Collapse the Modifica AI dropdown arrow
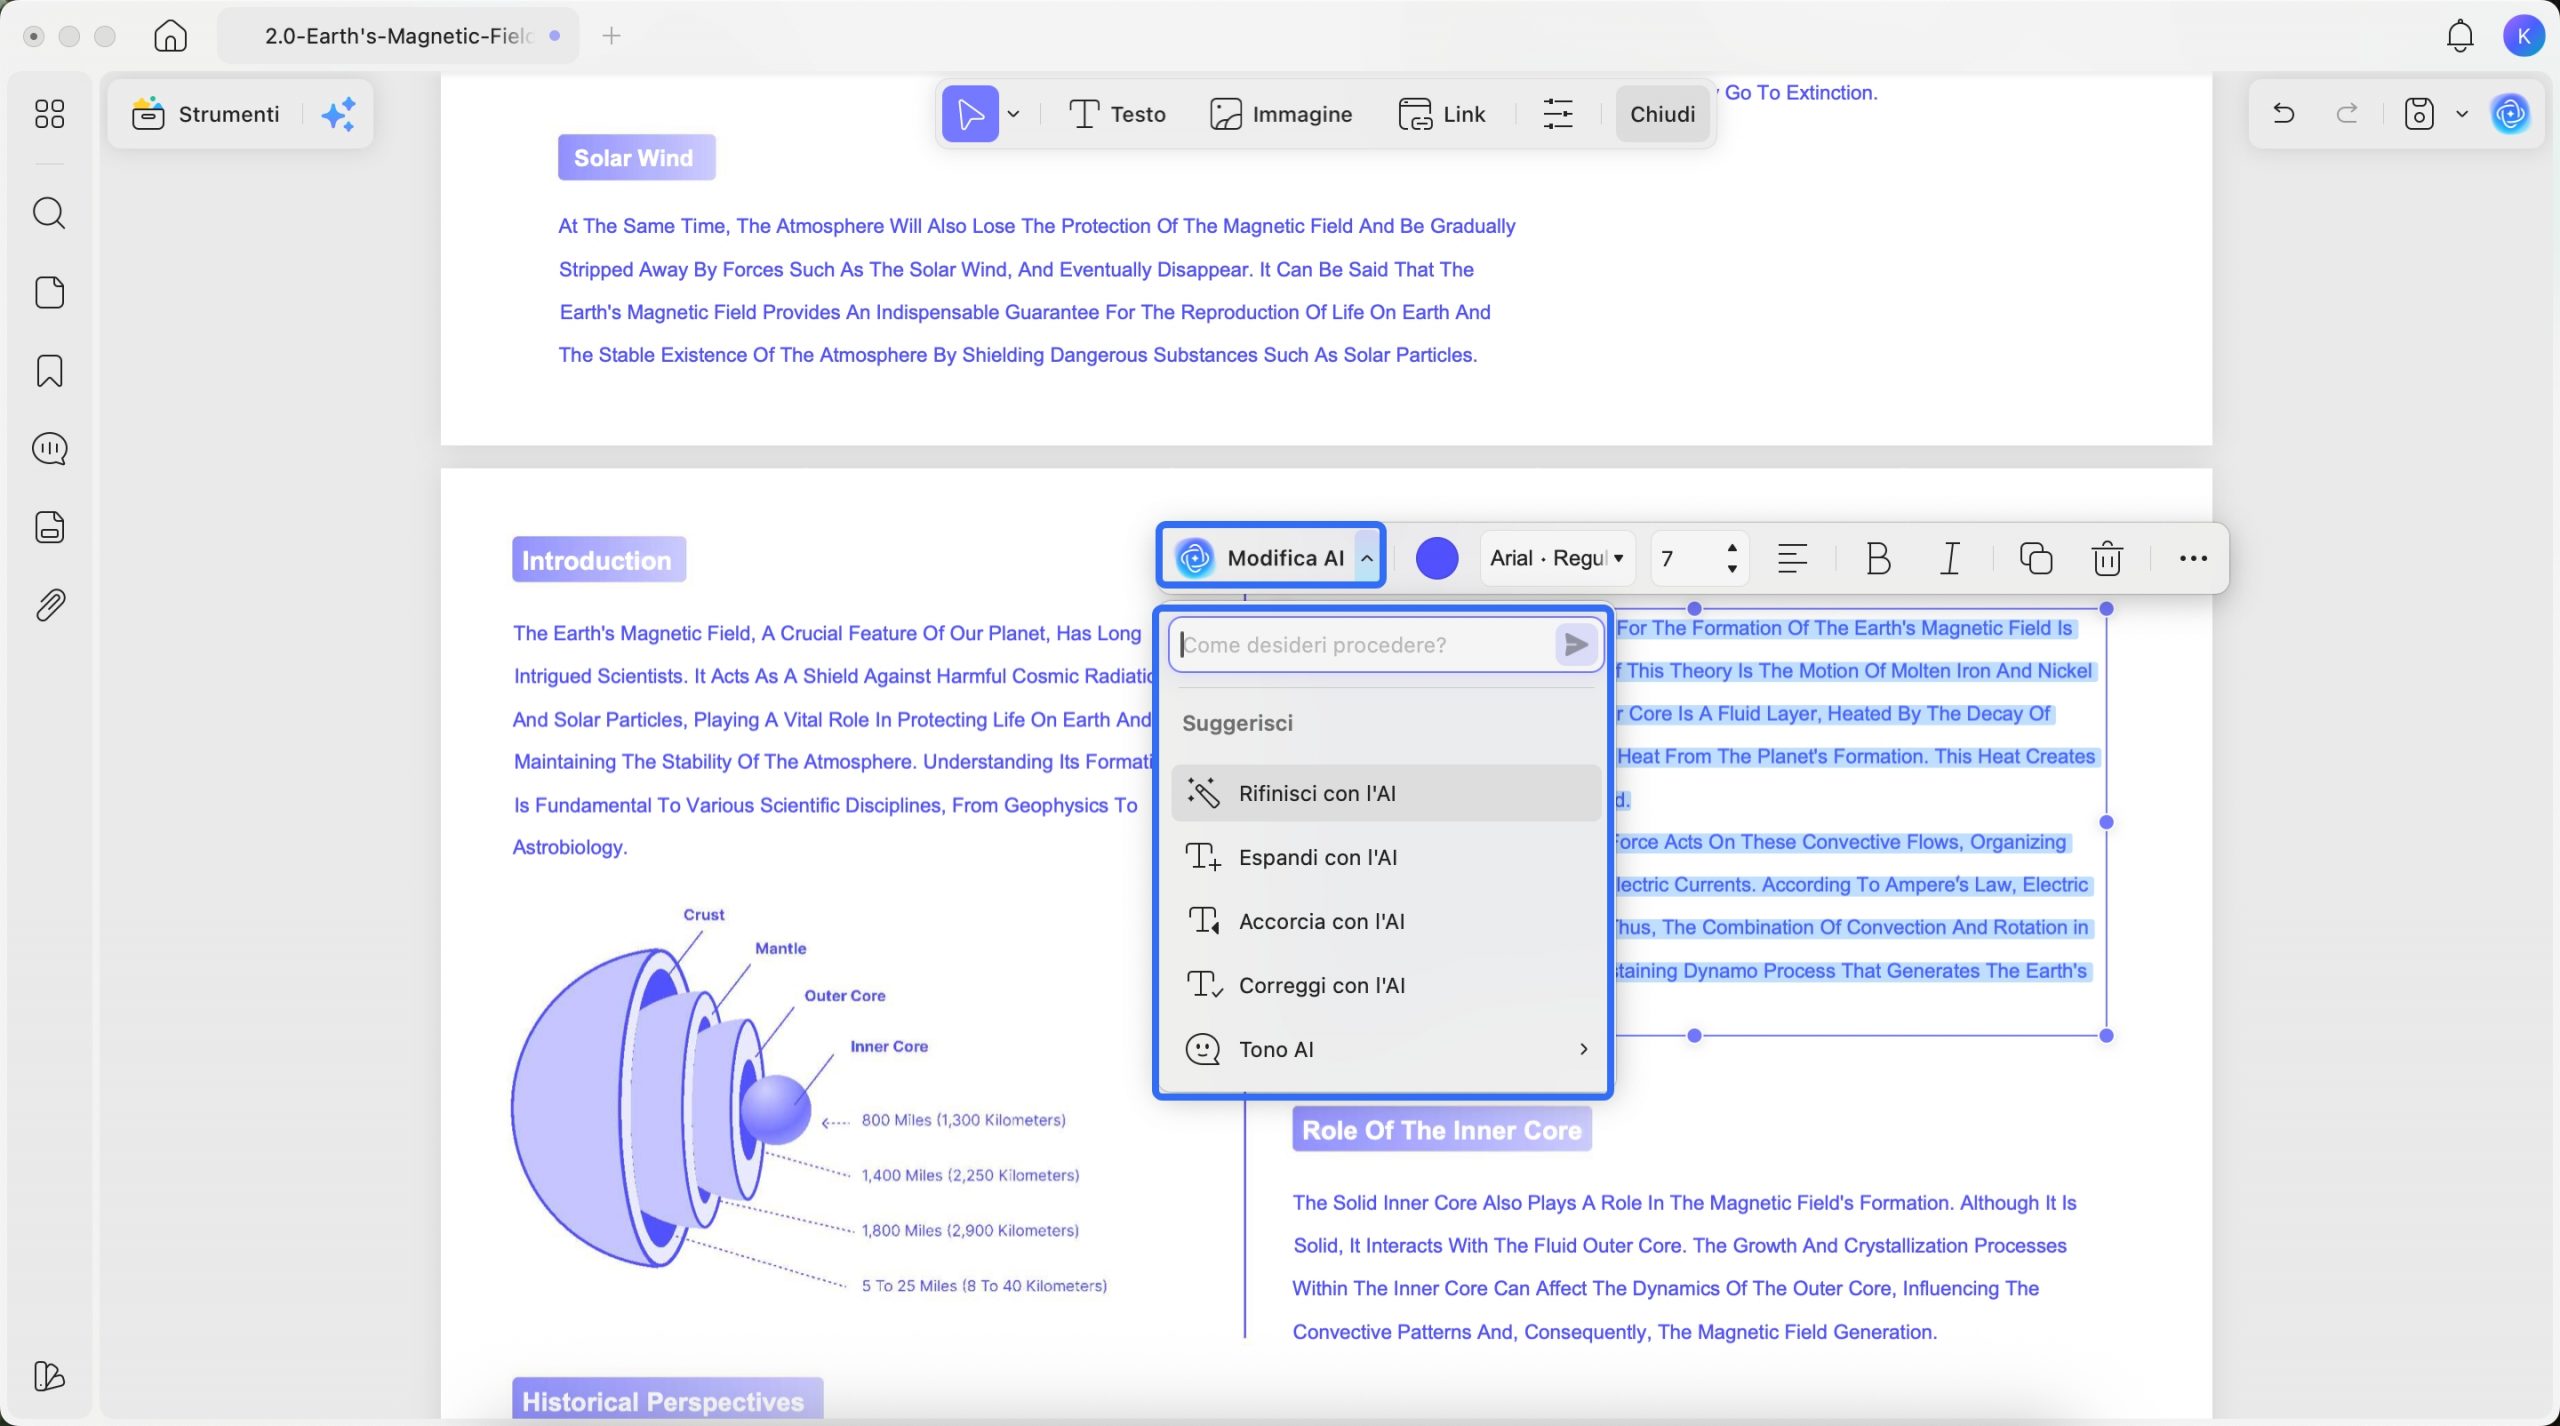2560x1426 pixels. click(1367, 558)
